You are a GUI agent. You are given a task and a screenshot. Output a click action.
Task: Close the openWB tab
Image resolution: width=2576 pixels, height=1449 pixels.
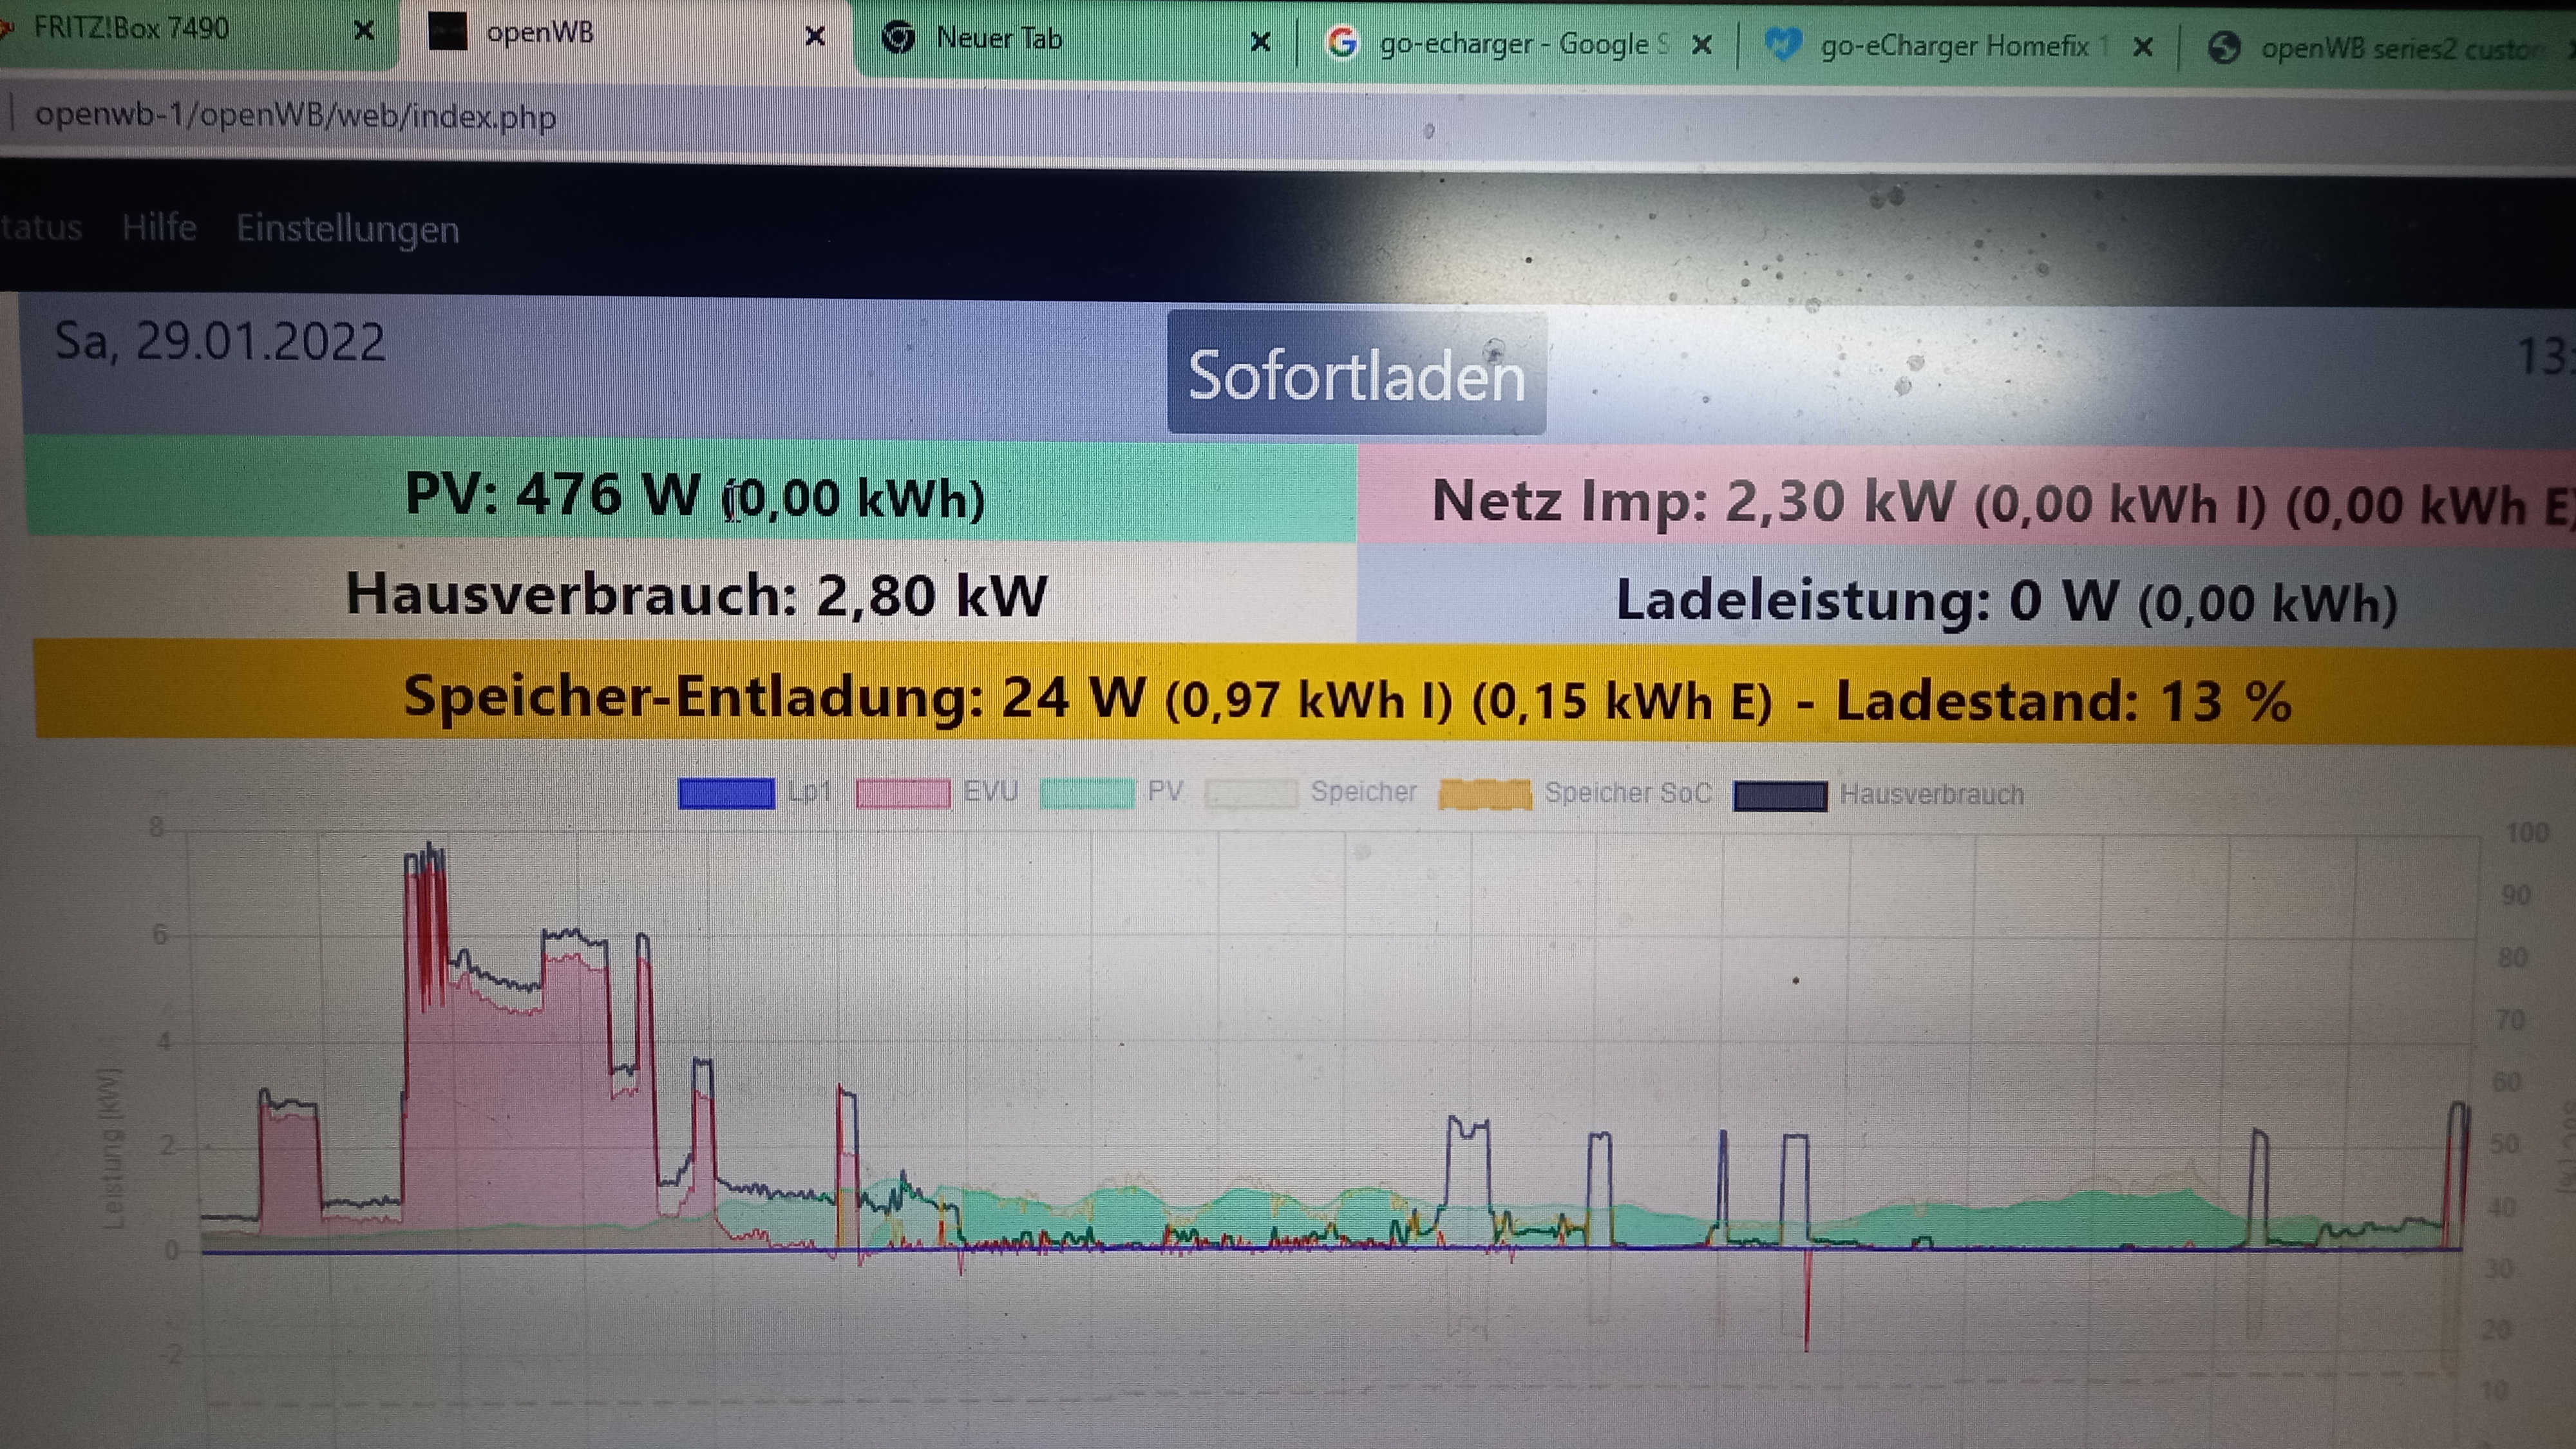click(815, 36)
